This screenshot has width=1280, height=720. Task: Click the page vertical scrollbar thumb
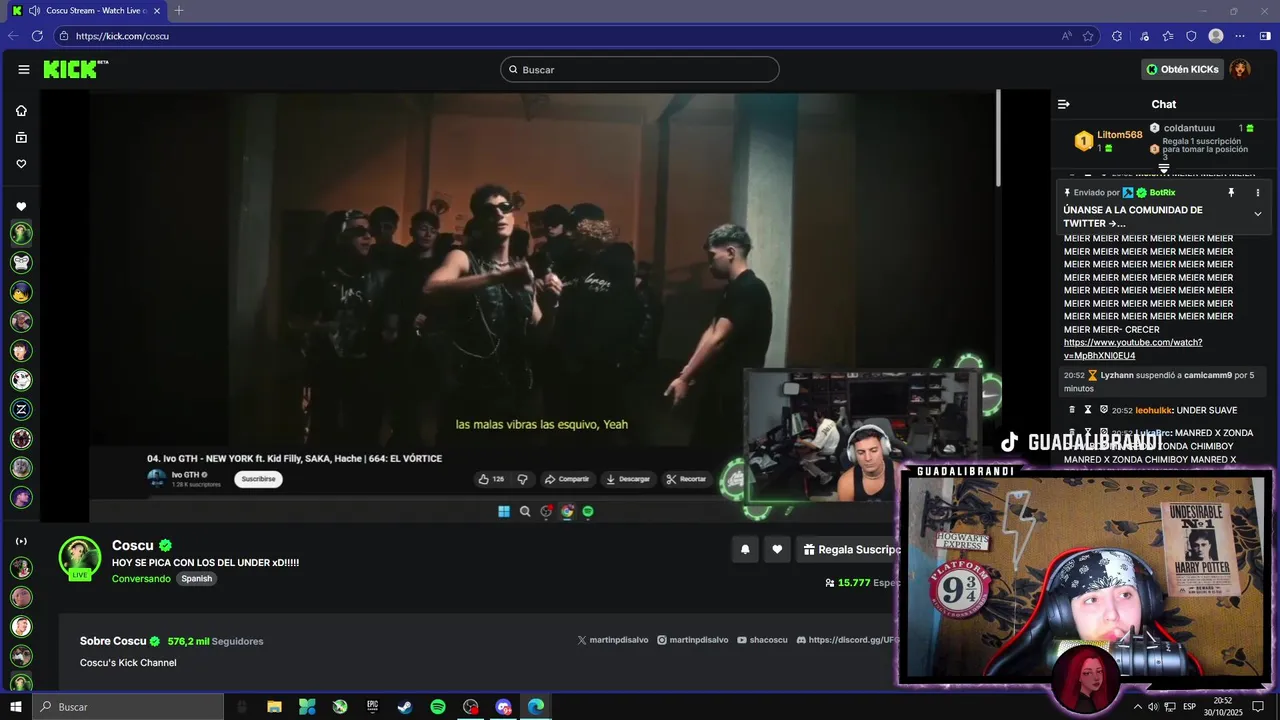click(x=998, y=138)
